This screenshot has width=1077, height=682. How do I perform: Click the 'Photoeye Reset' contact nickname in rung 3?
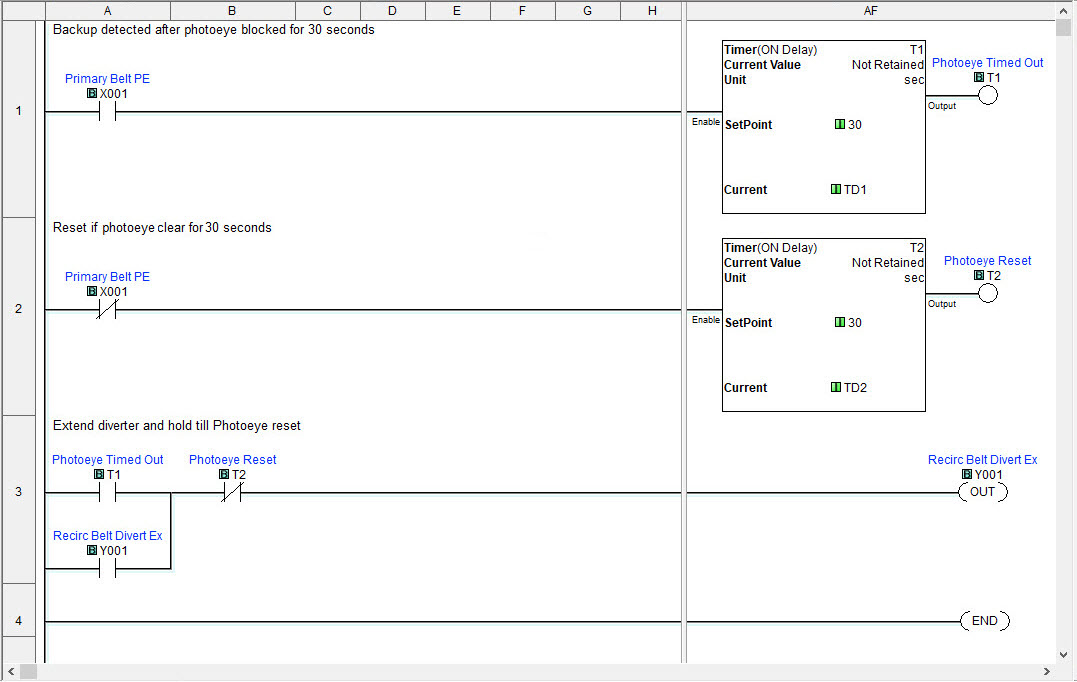[x=232, y=459]
